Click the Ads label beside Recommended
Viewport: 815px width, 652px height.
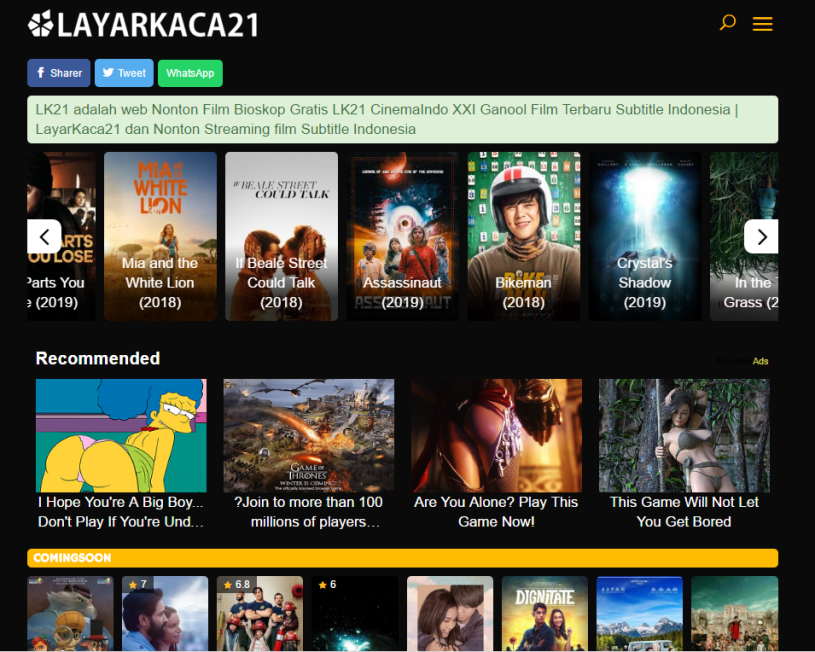coord(760,361)
